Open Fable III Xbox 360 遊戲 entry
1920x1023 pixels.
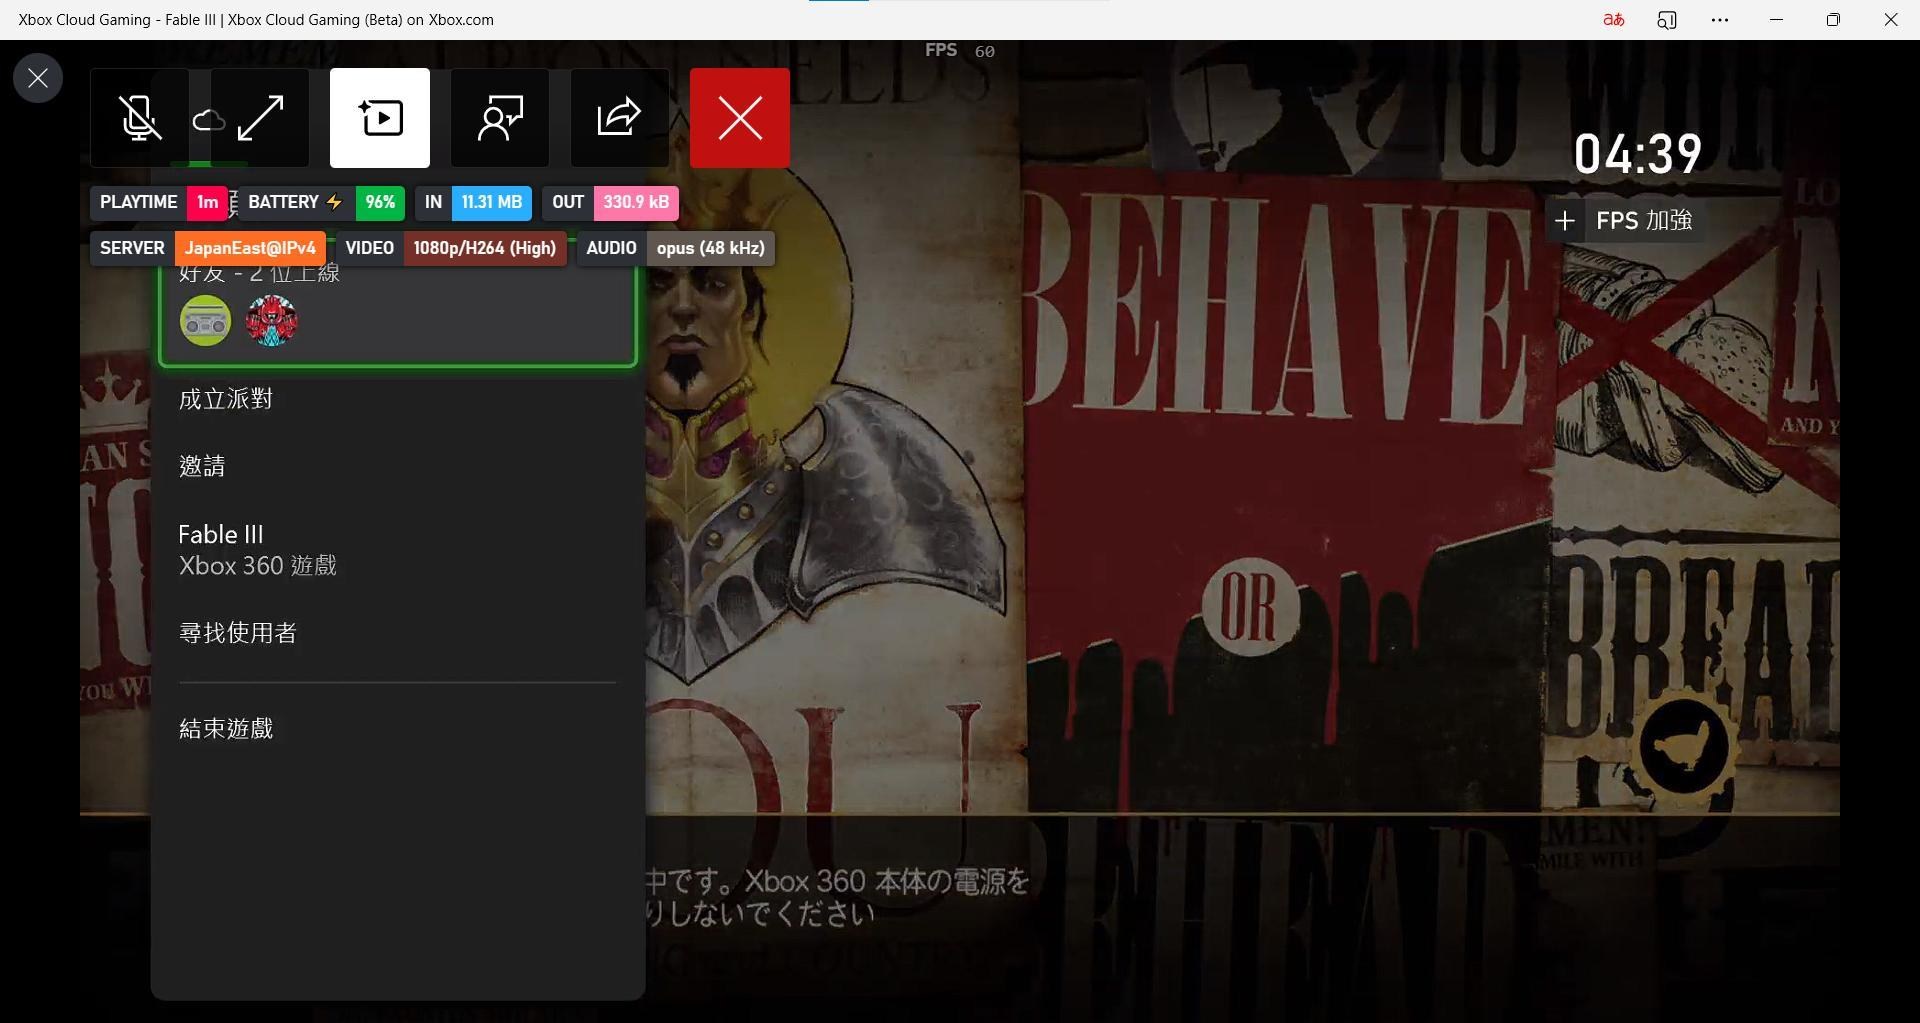pyautogui.click(x=398, y=550)
